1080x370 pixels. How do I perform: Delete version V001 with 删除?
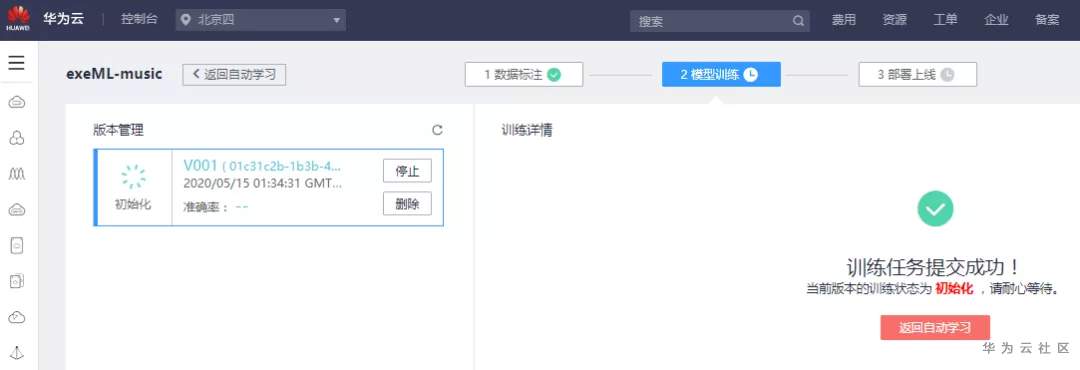point(407,203)
